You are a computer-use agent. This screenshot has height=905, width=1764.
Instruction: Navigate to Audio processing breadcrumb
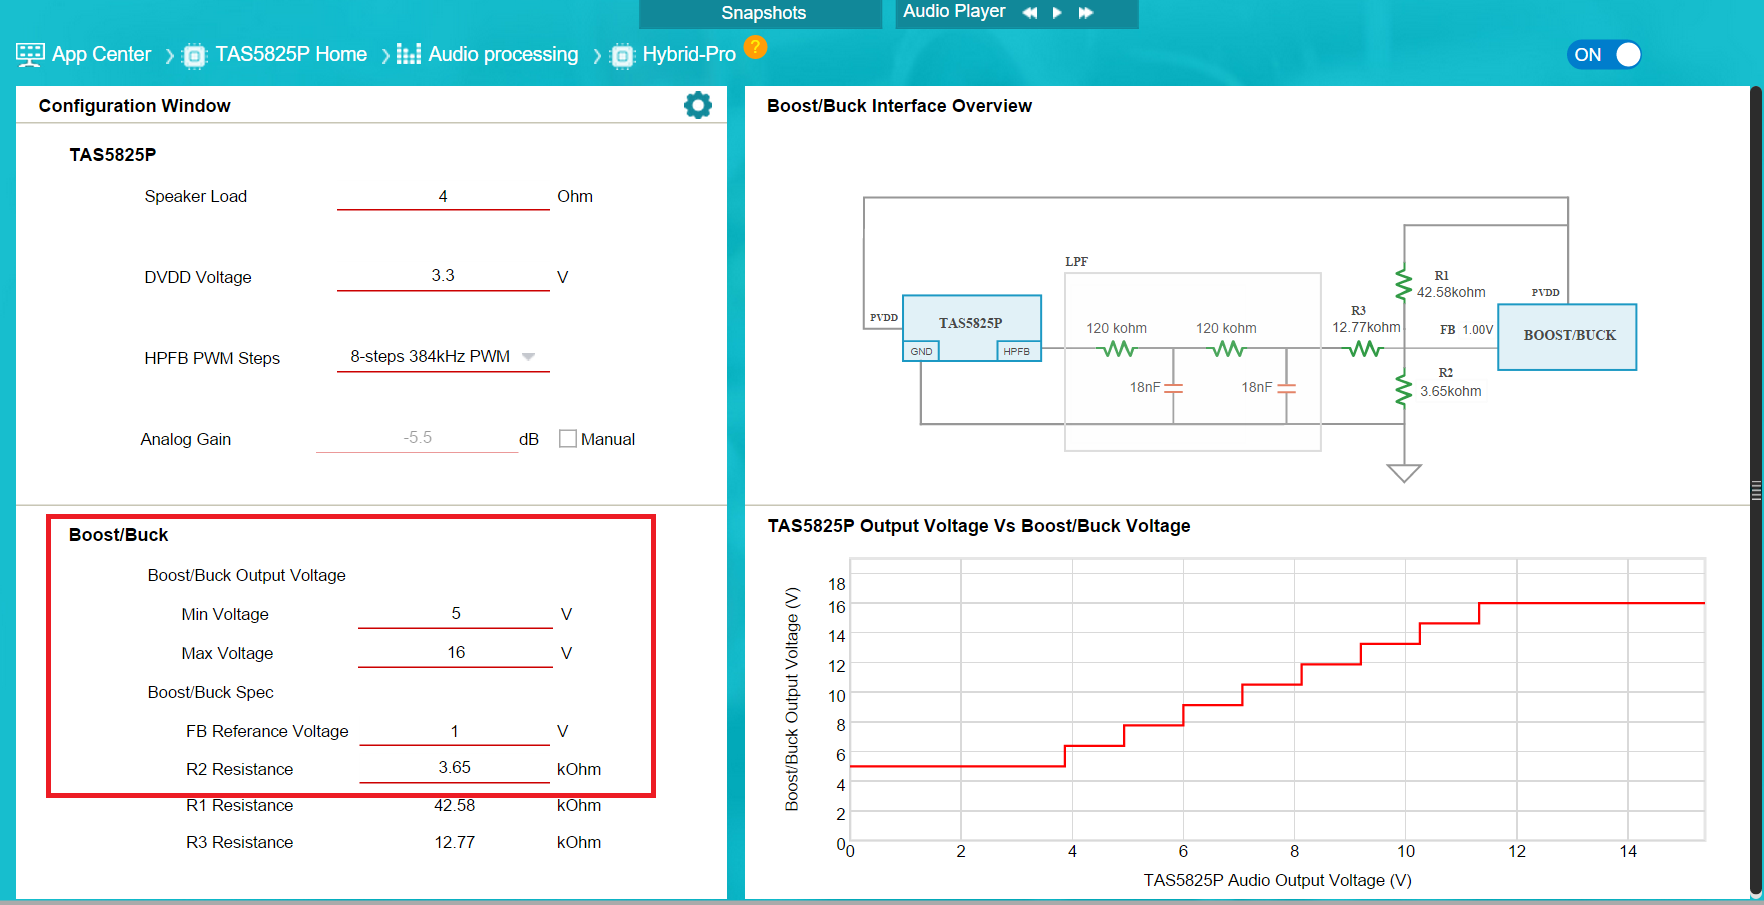coord(503,54)
